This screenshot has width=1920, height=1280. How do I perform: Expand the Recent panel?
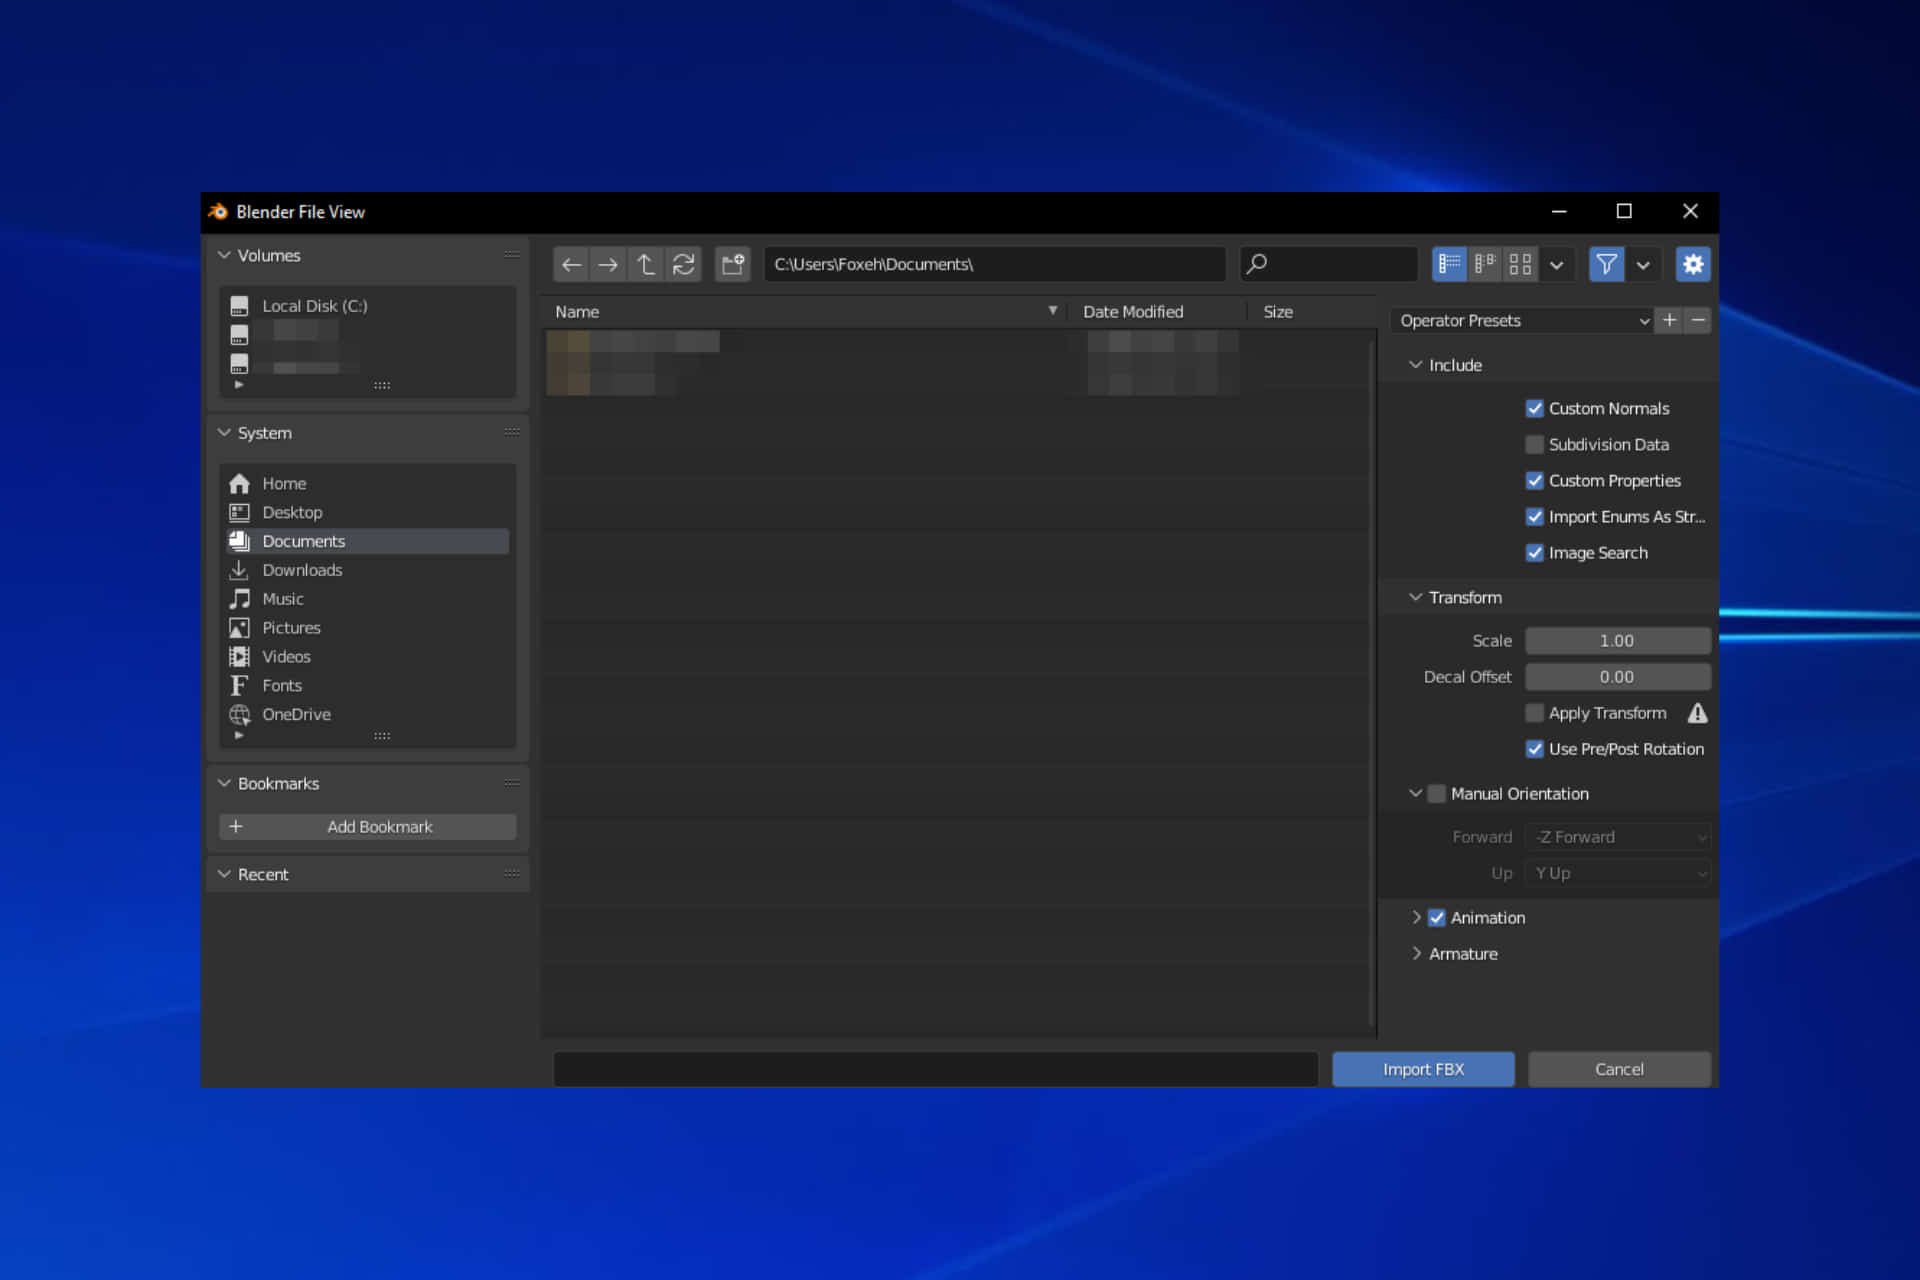224,874
